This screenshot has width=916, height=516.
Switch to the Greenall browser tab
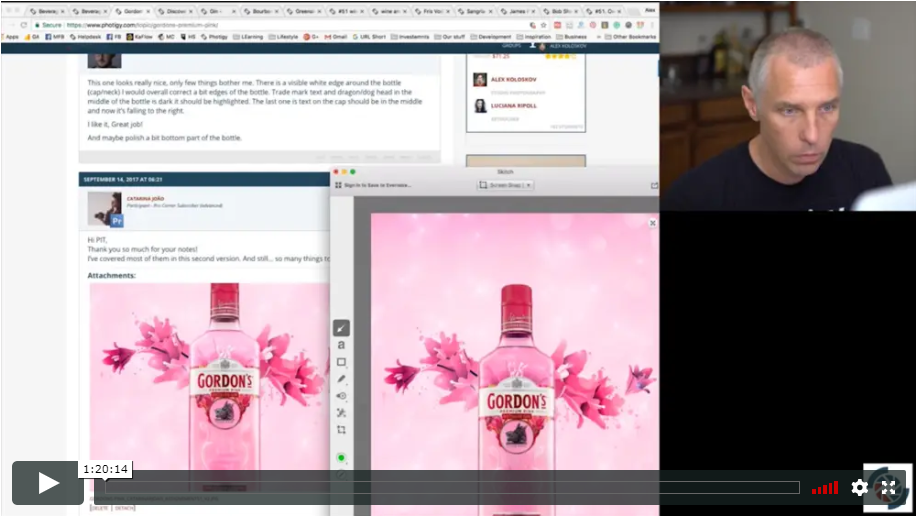click(304, 11)
